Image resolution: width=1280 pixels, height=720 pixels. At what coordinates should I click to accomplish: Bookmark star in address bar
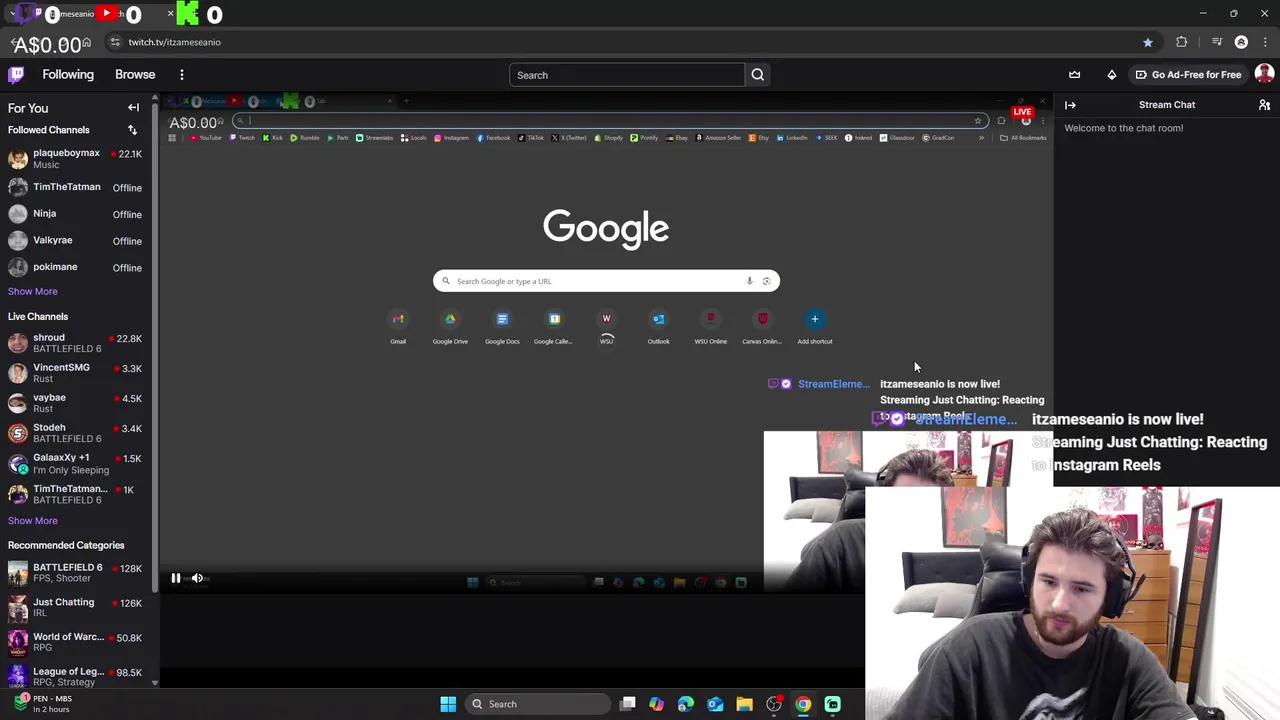pyautogui.click(x=1148, y=42)
